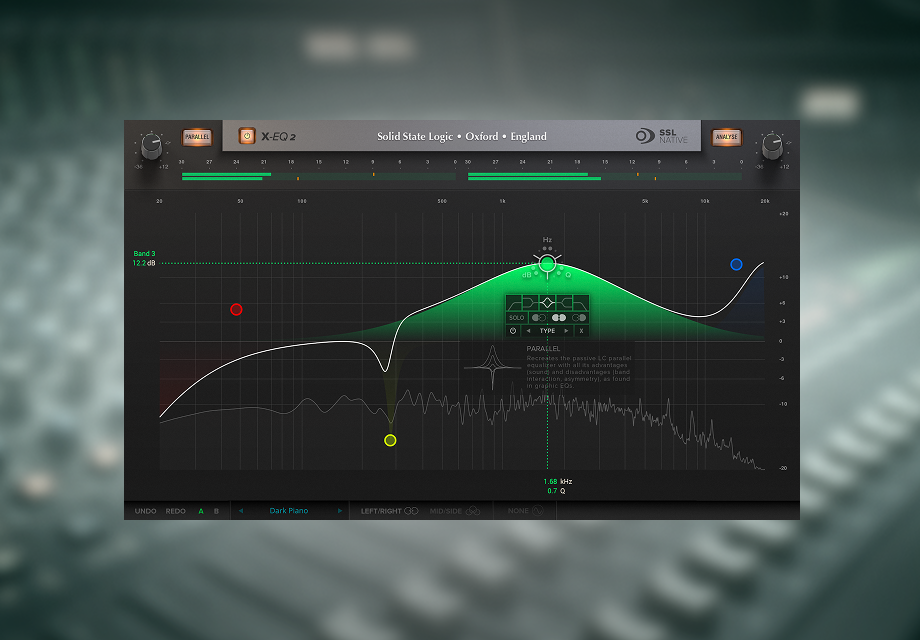Click UNDO in the bottom bar
The height and width of the screenshot is (640, 920).
coord(146,511)
